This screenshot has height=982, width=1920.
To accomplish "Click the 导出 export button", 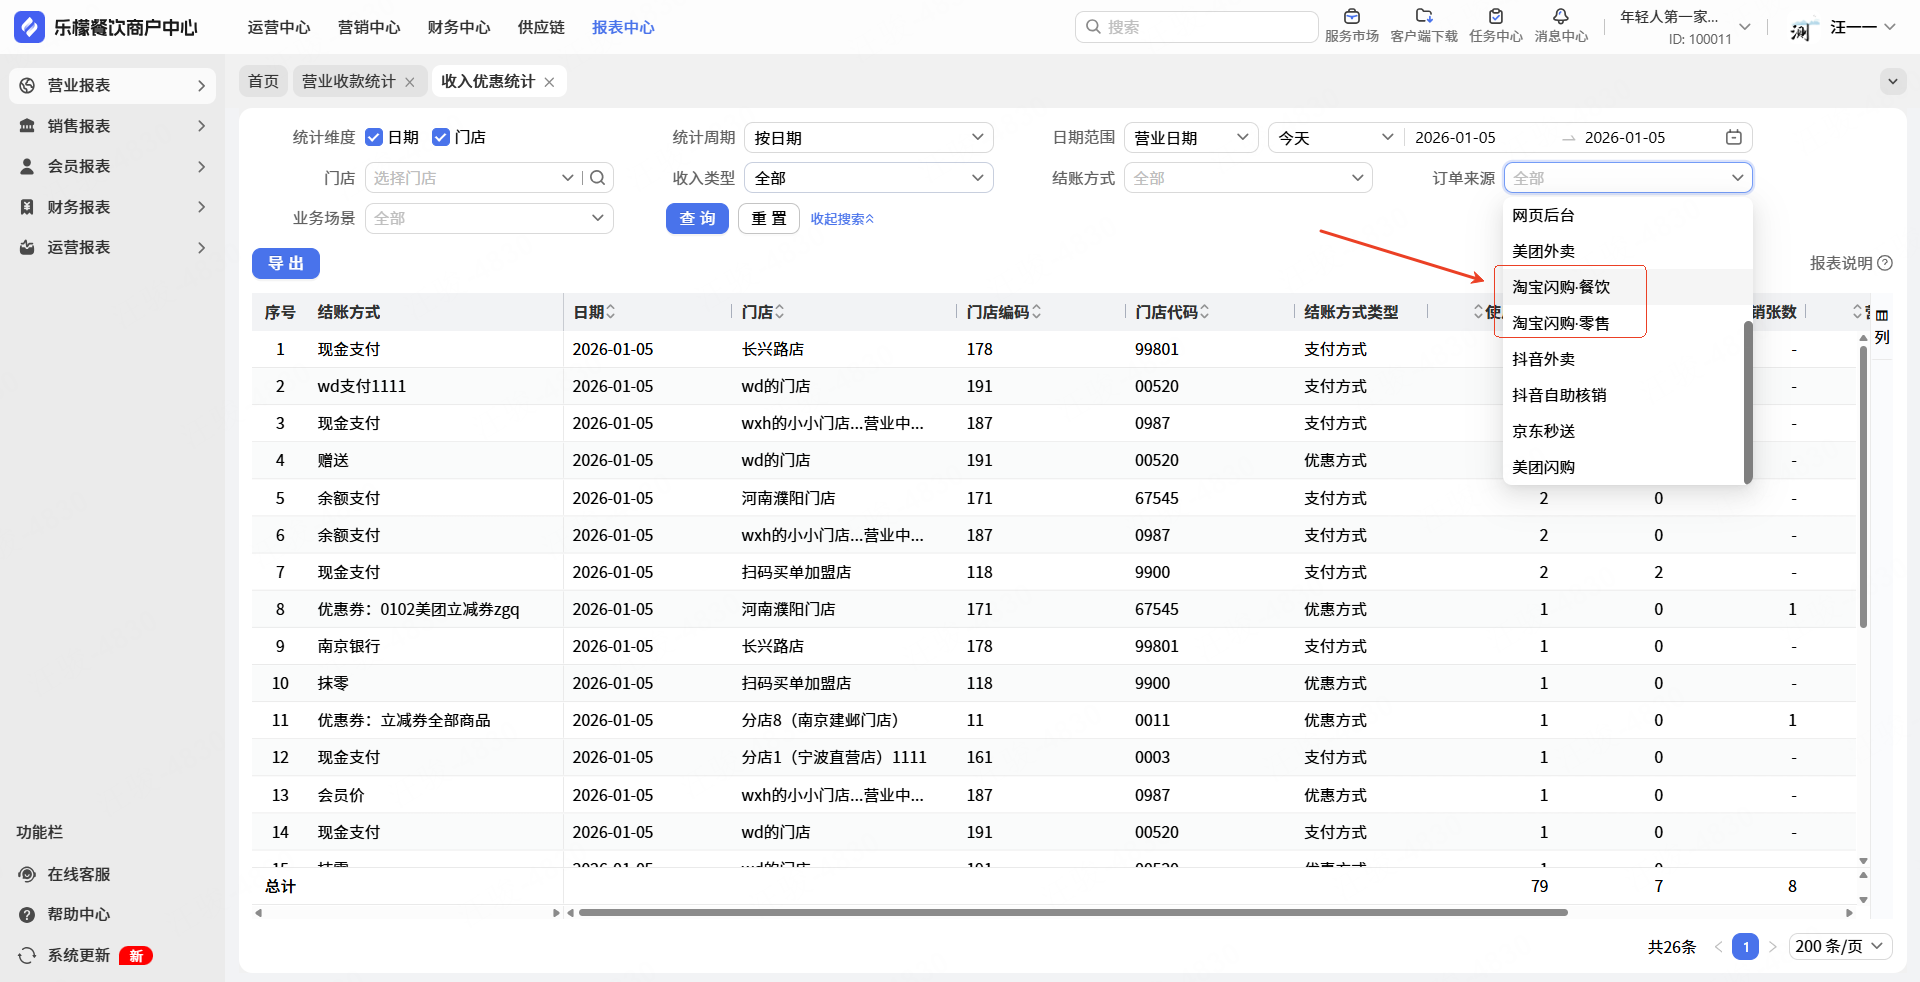I will click(285, 263).
